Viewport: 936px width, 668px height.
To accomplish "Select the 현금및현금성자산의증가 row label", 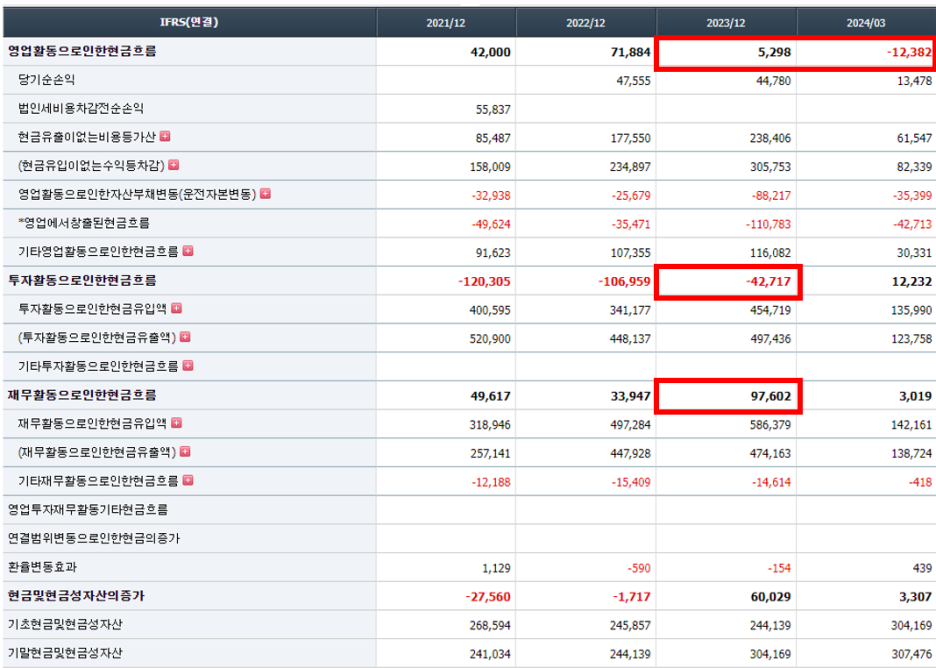I will tap(76, 595).
